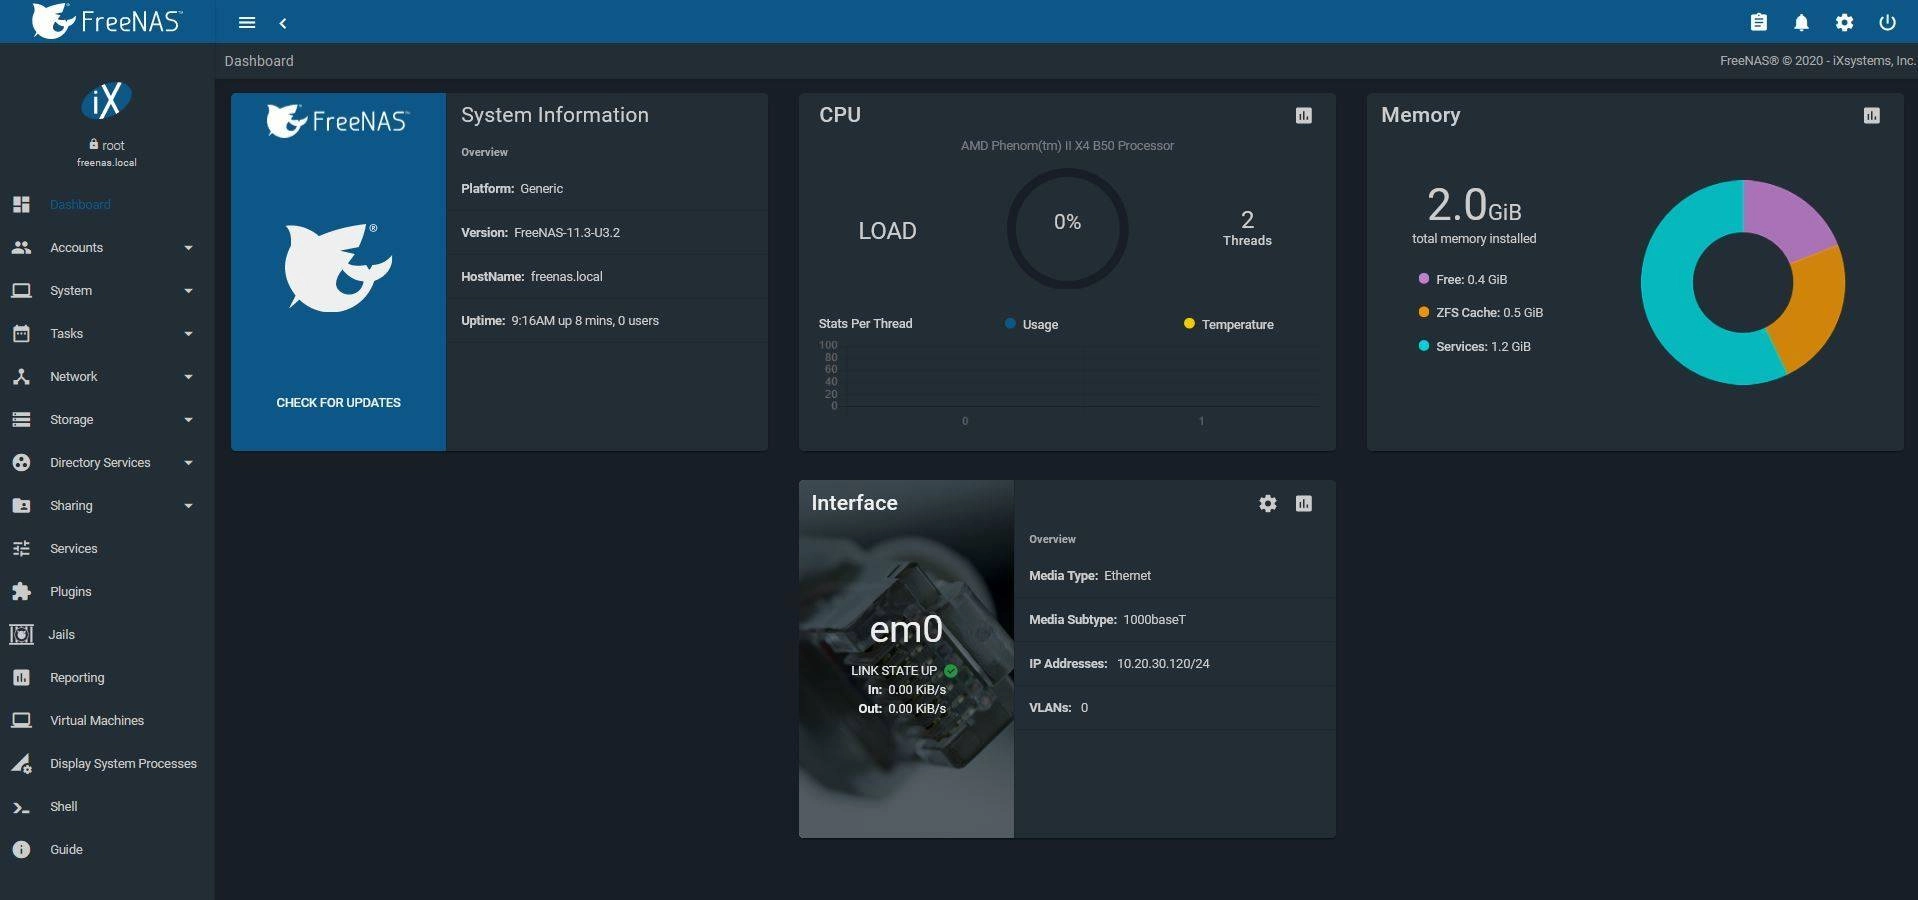Click the Usage legend blue dot
Screen dimensions: 1918x900
[x=1010, y=323]
